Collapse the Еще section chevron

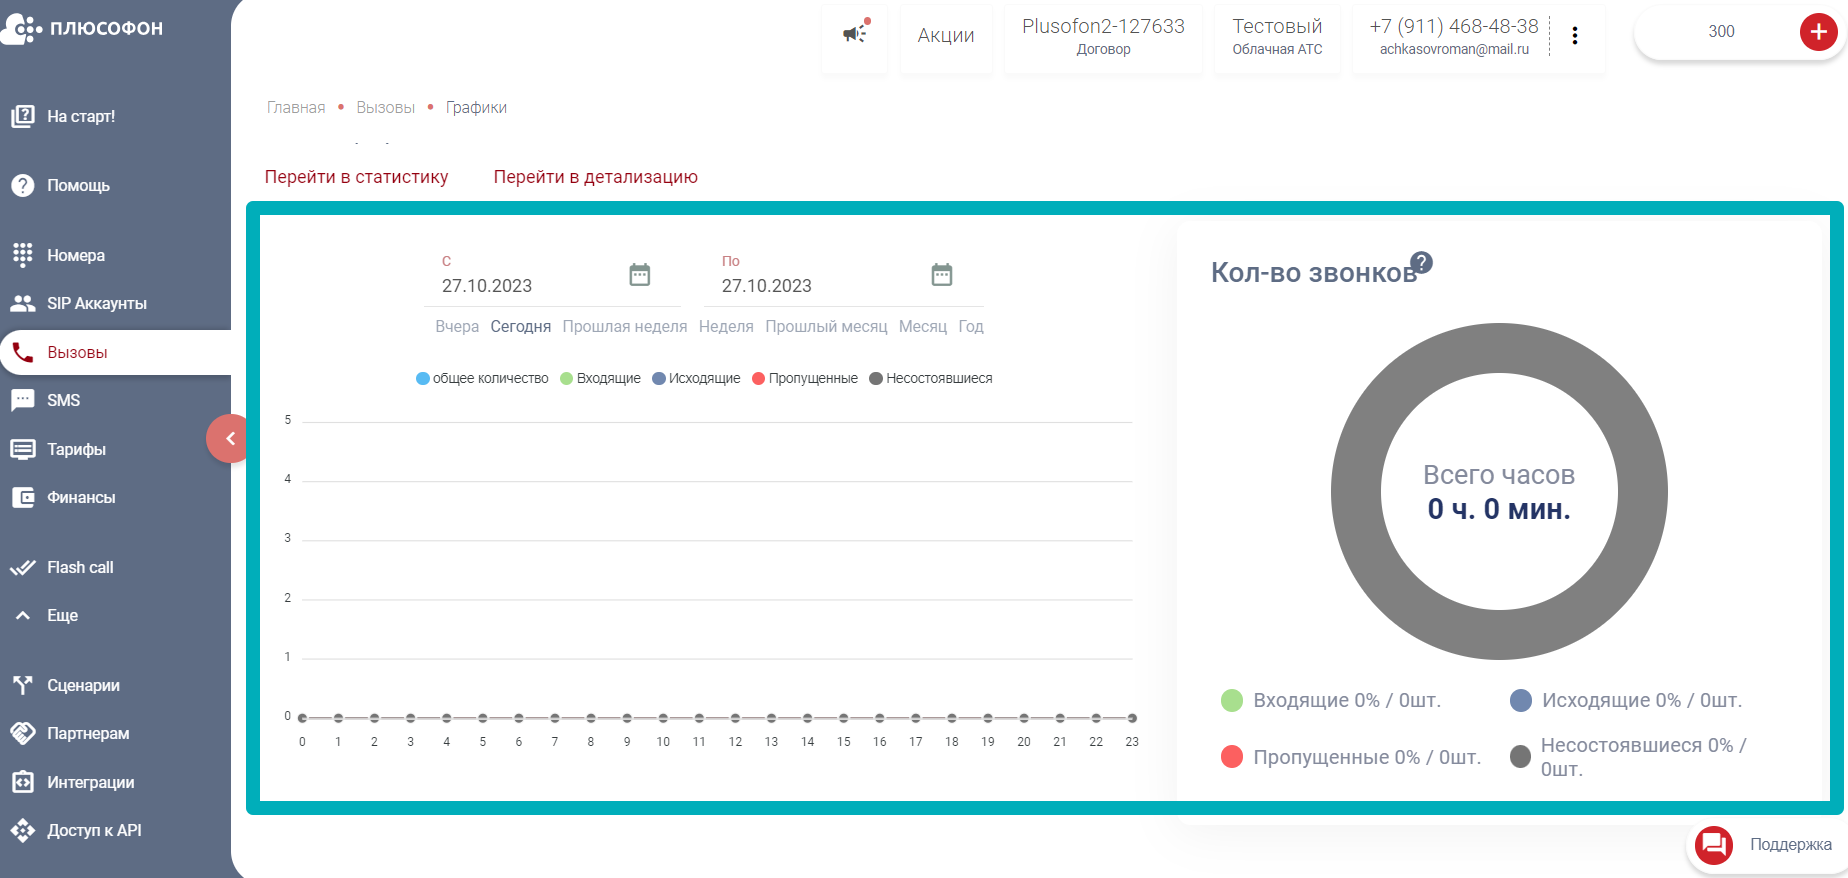click(22, 615)
